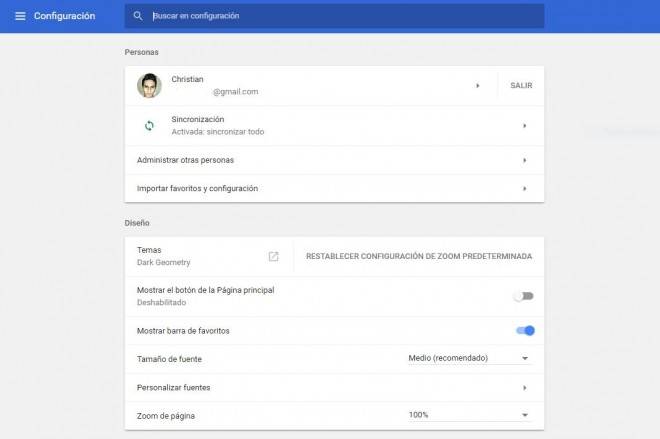Screen dimensions: 660x439
Task: Click the @gmail.com email text
Action: (x=235, y=92)
